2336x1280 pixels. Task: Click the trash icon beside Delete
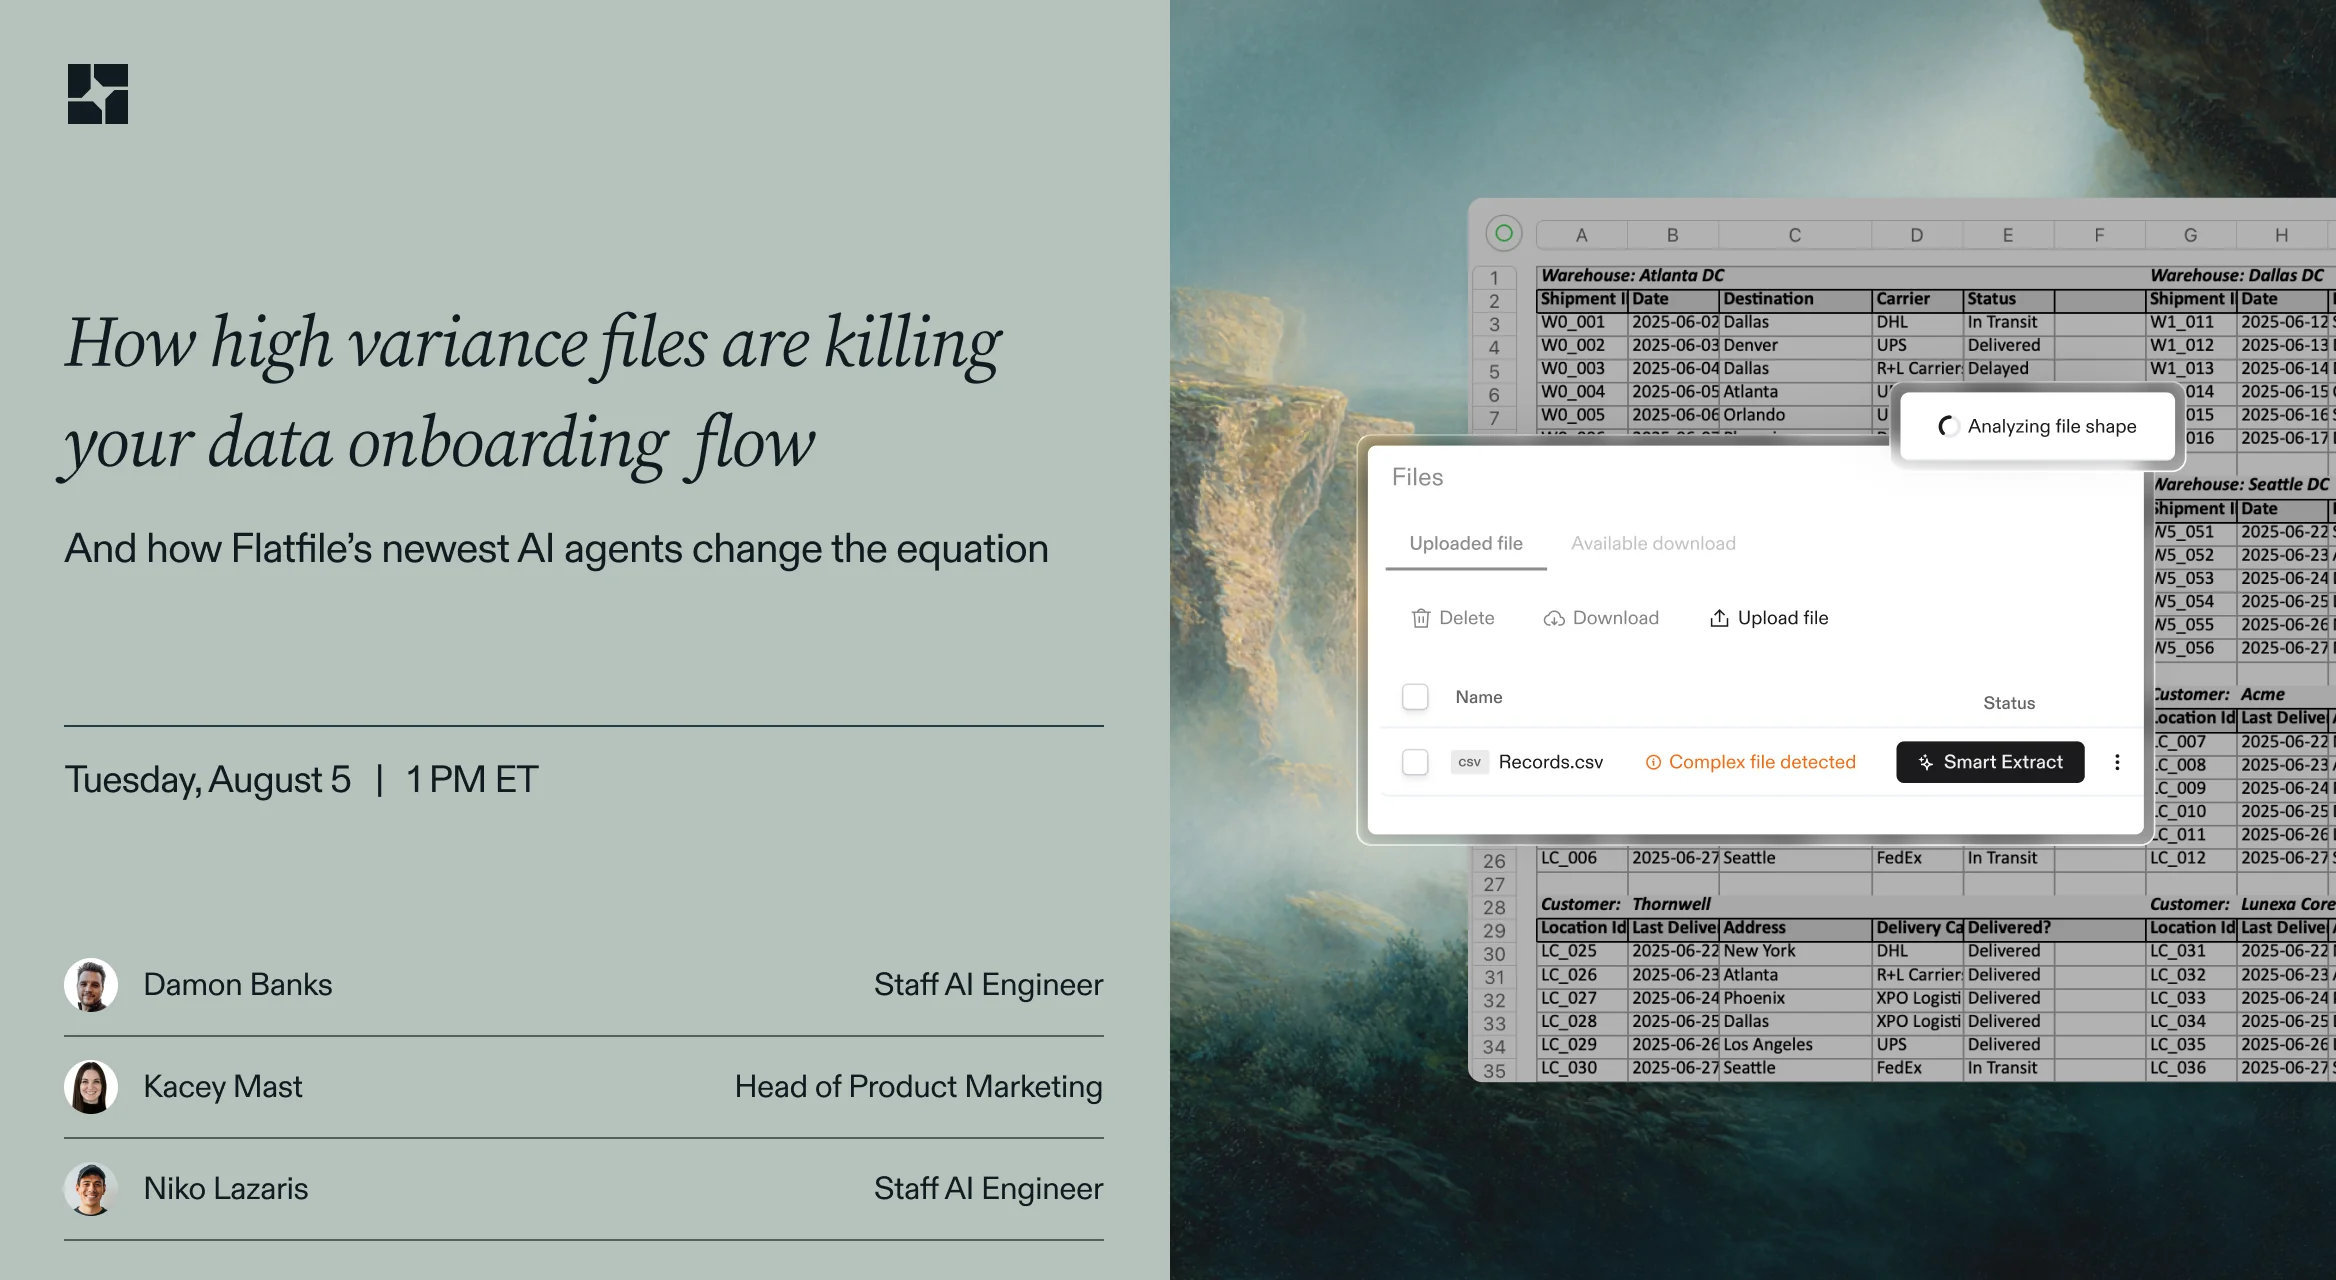coord(1420,618)
